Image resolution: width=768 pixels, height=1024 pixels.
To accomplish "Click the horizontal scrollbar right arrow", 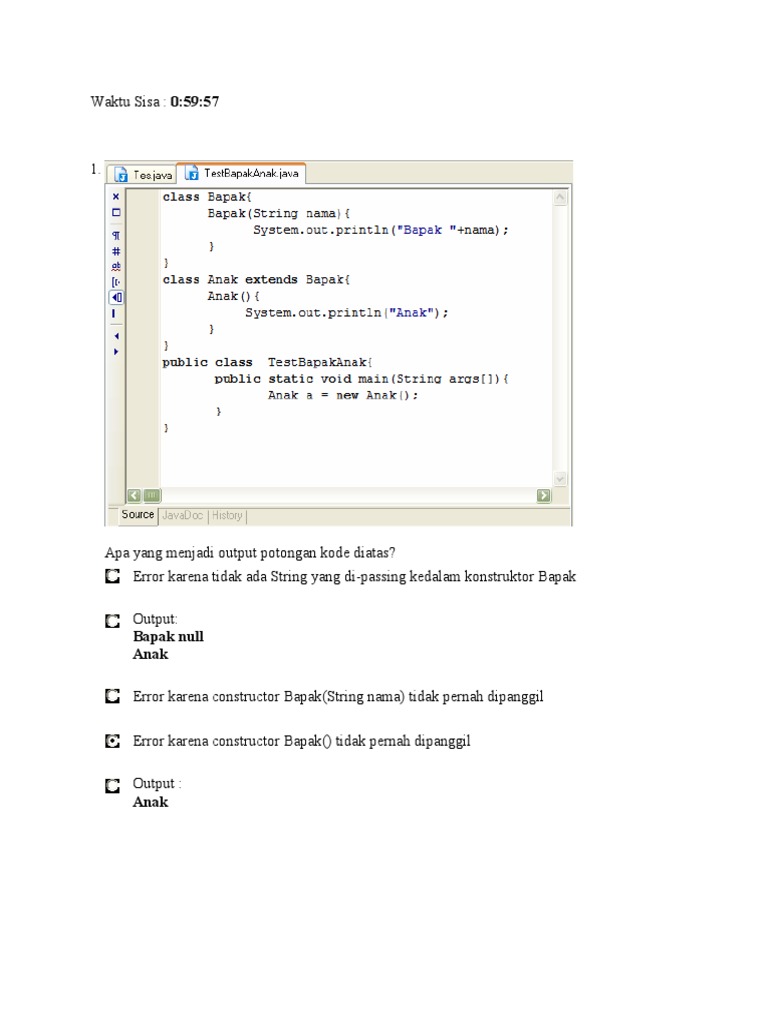I will click(543, 496).
